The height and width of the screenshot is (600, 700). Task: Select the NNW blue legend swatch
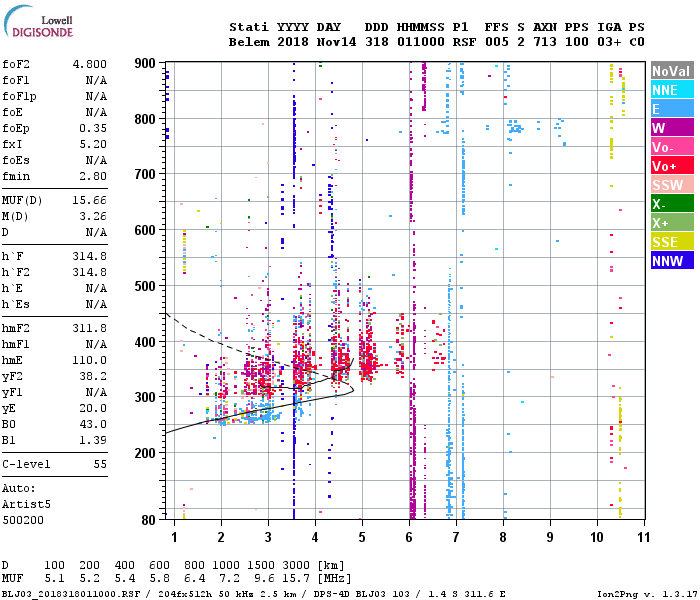(672, 260)
